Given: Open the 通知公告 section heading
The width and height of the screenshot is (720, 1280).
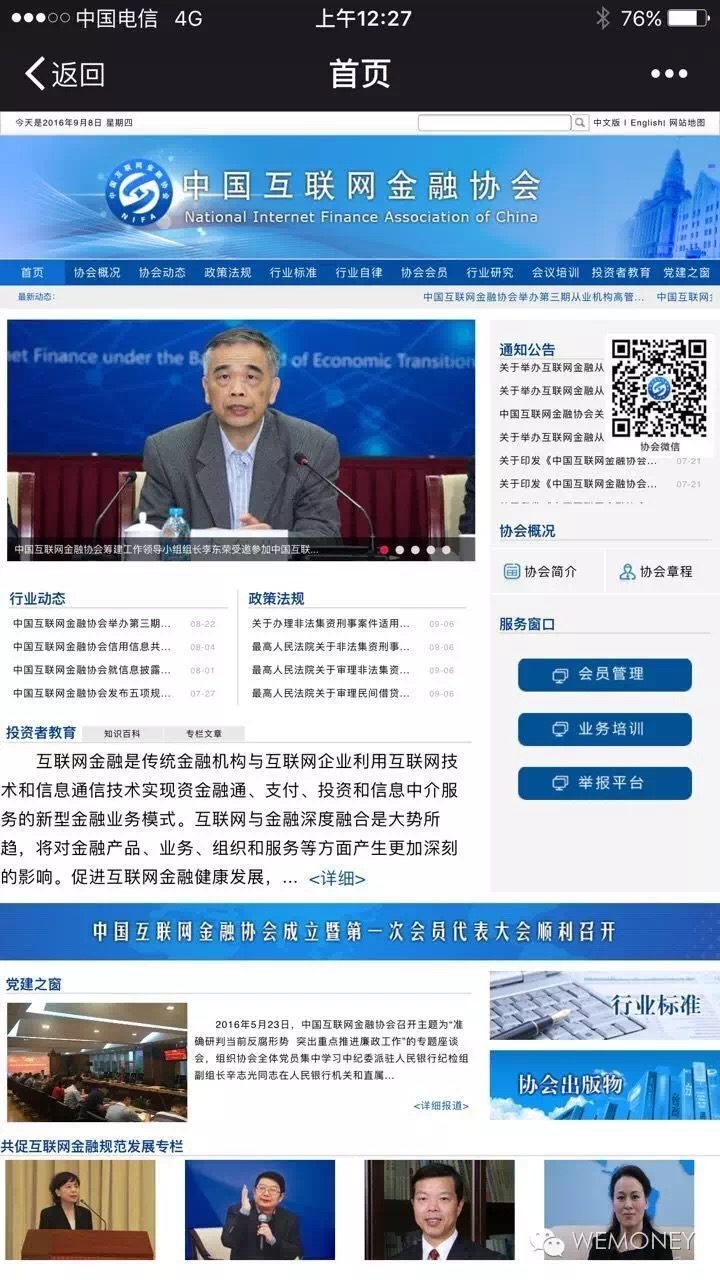Looking at the screenshot, I should [527, 349].
